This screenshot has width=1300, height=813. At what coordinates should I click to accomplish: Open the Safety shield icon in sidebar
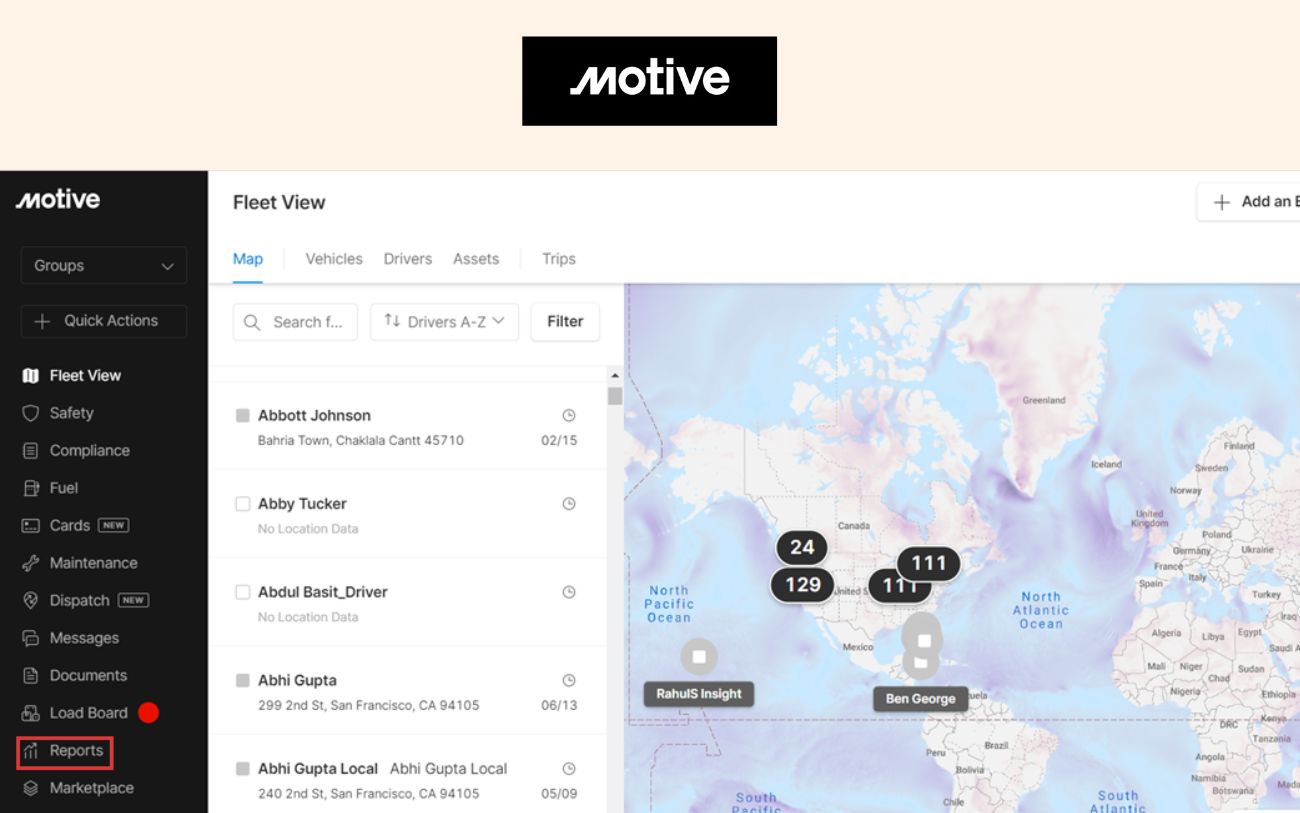click(x=30, y=413)
